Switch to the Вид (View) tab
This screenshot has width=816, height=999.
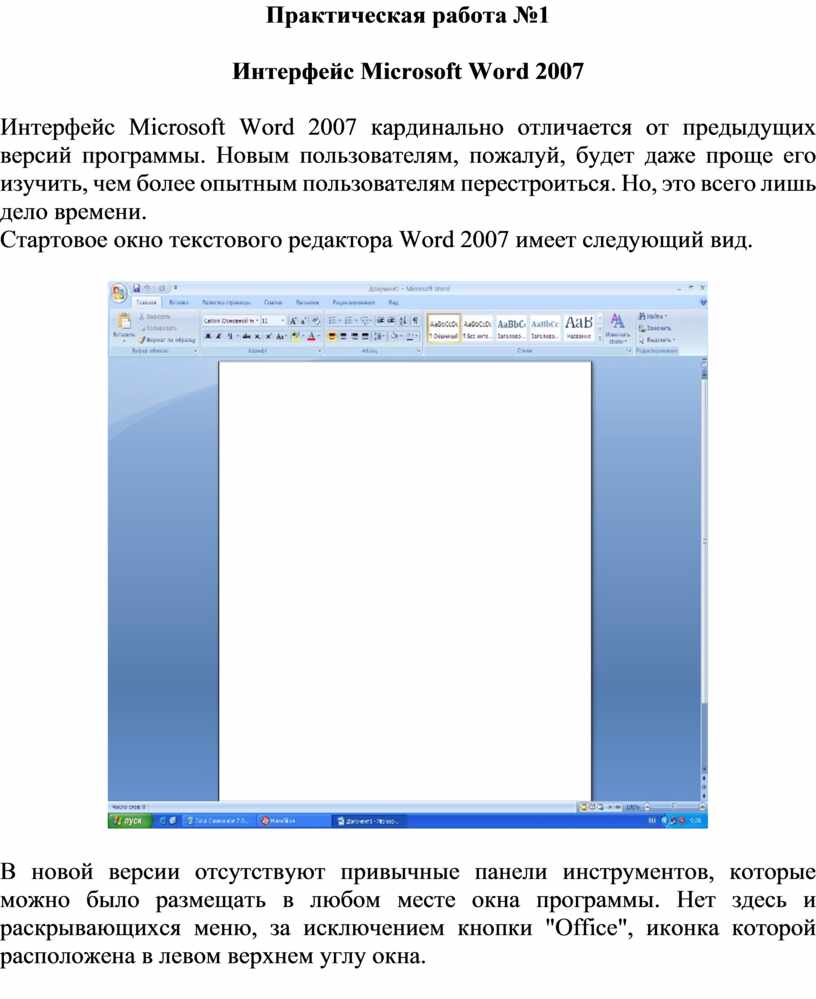coord(394,303)
